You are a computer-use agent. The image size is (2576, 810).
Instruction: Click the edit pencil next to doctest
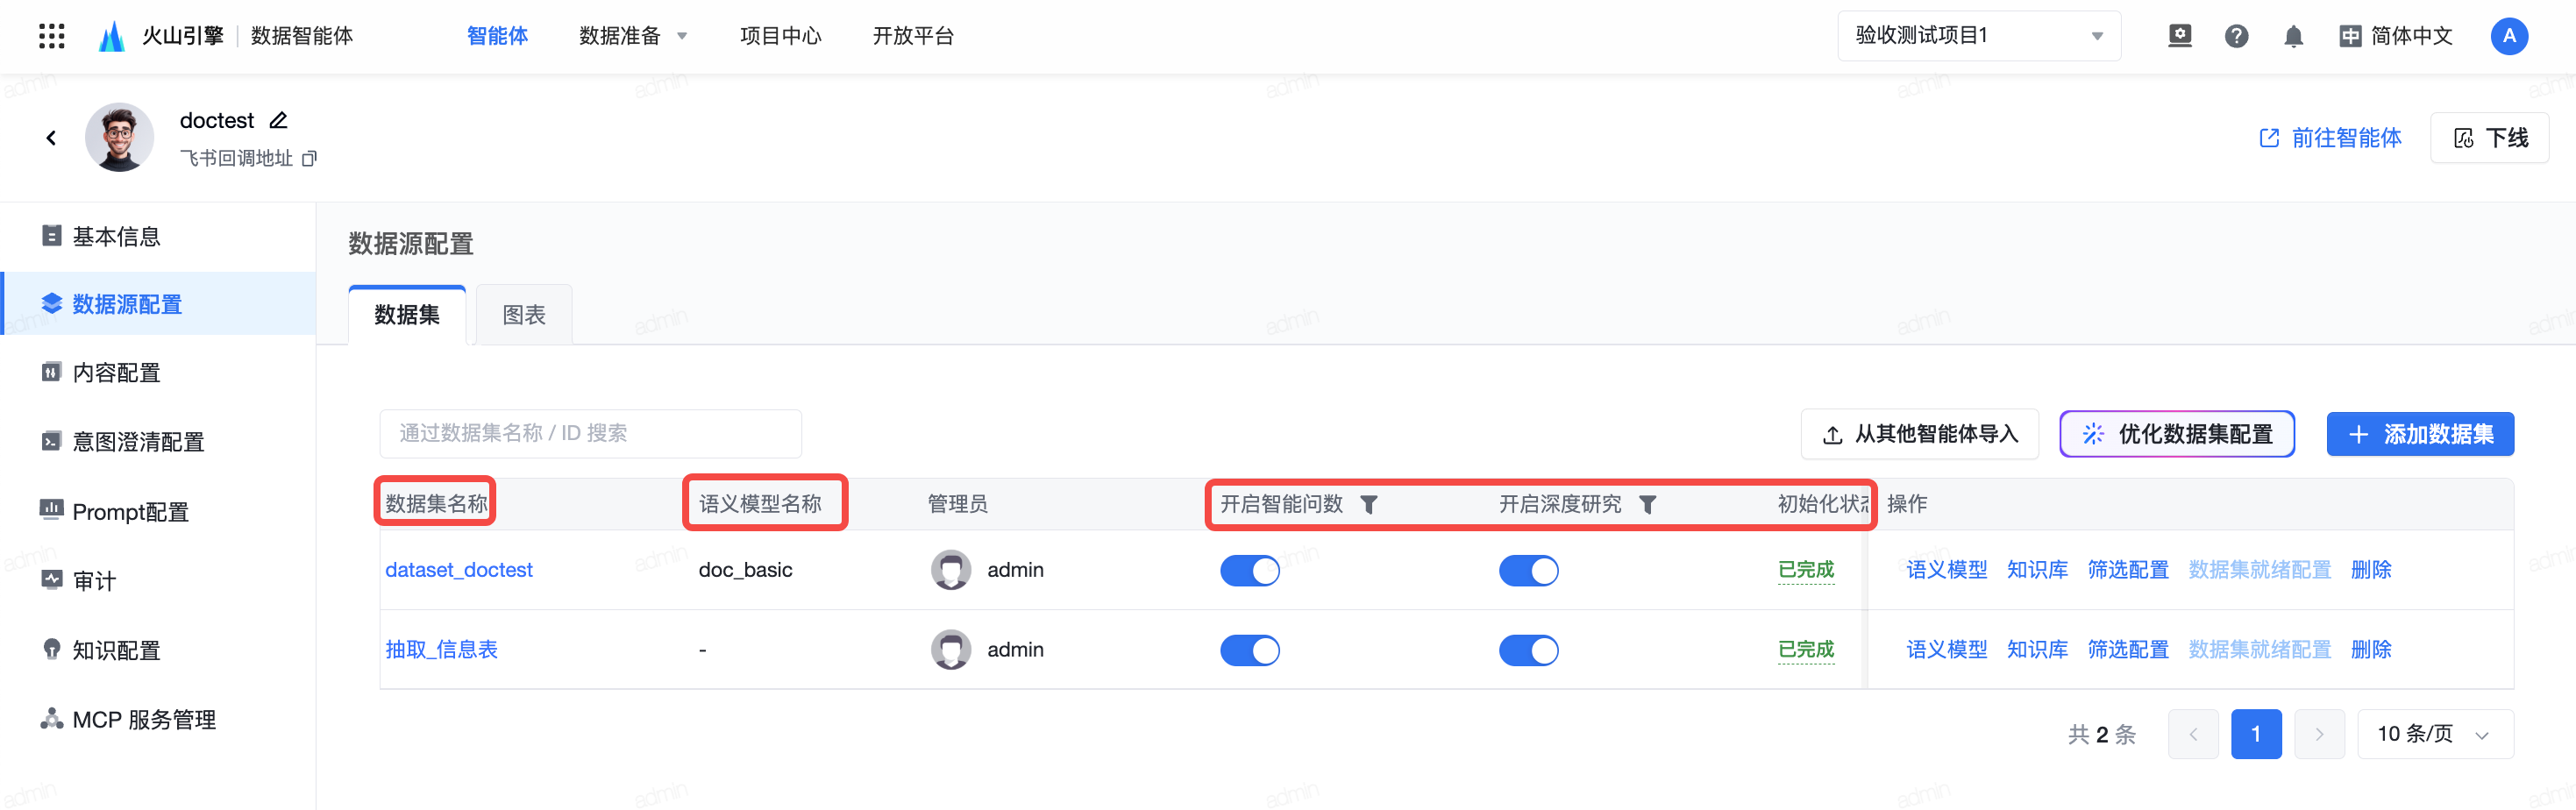pos(279,121)
